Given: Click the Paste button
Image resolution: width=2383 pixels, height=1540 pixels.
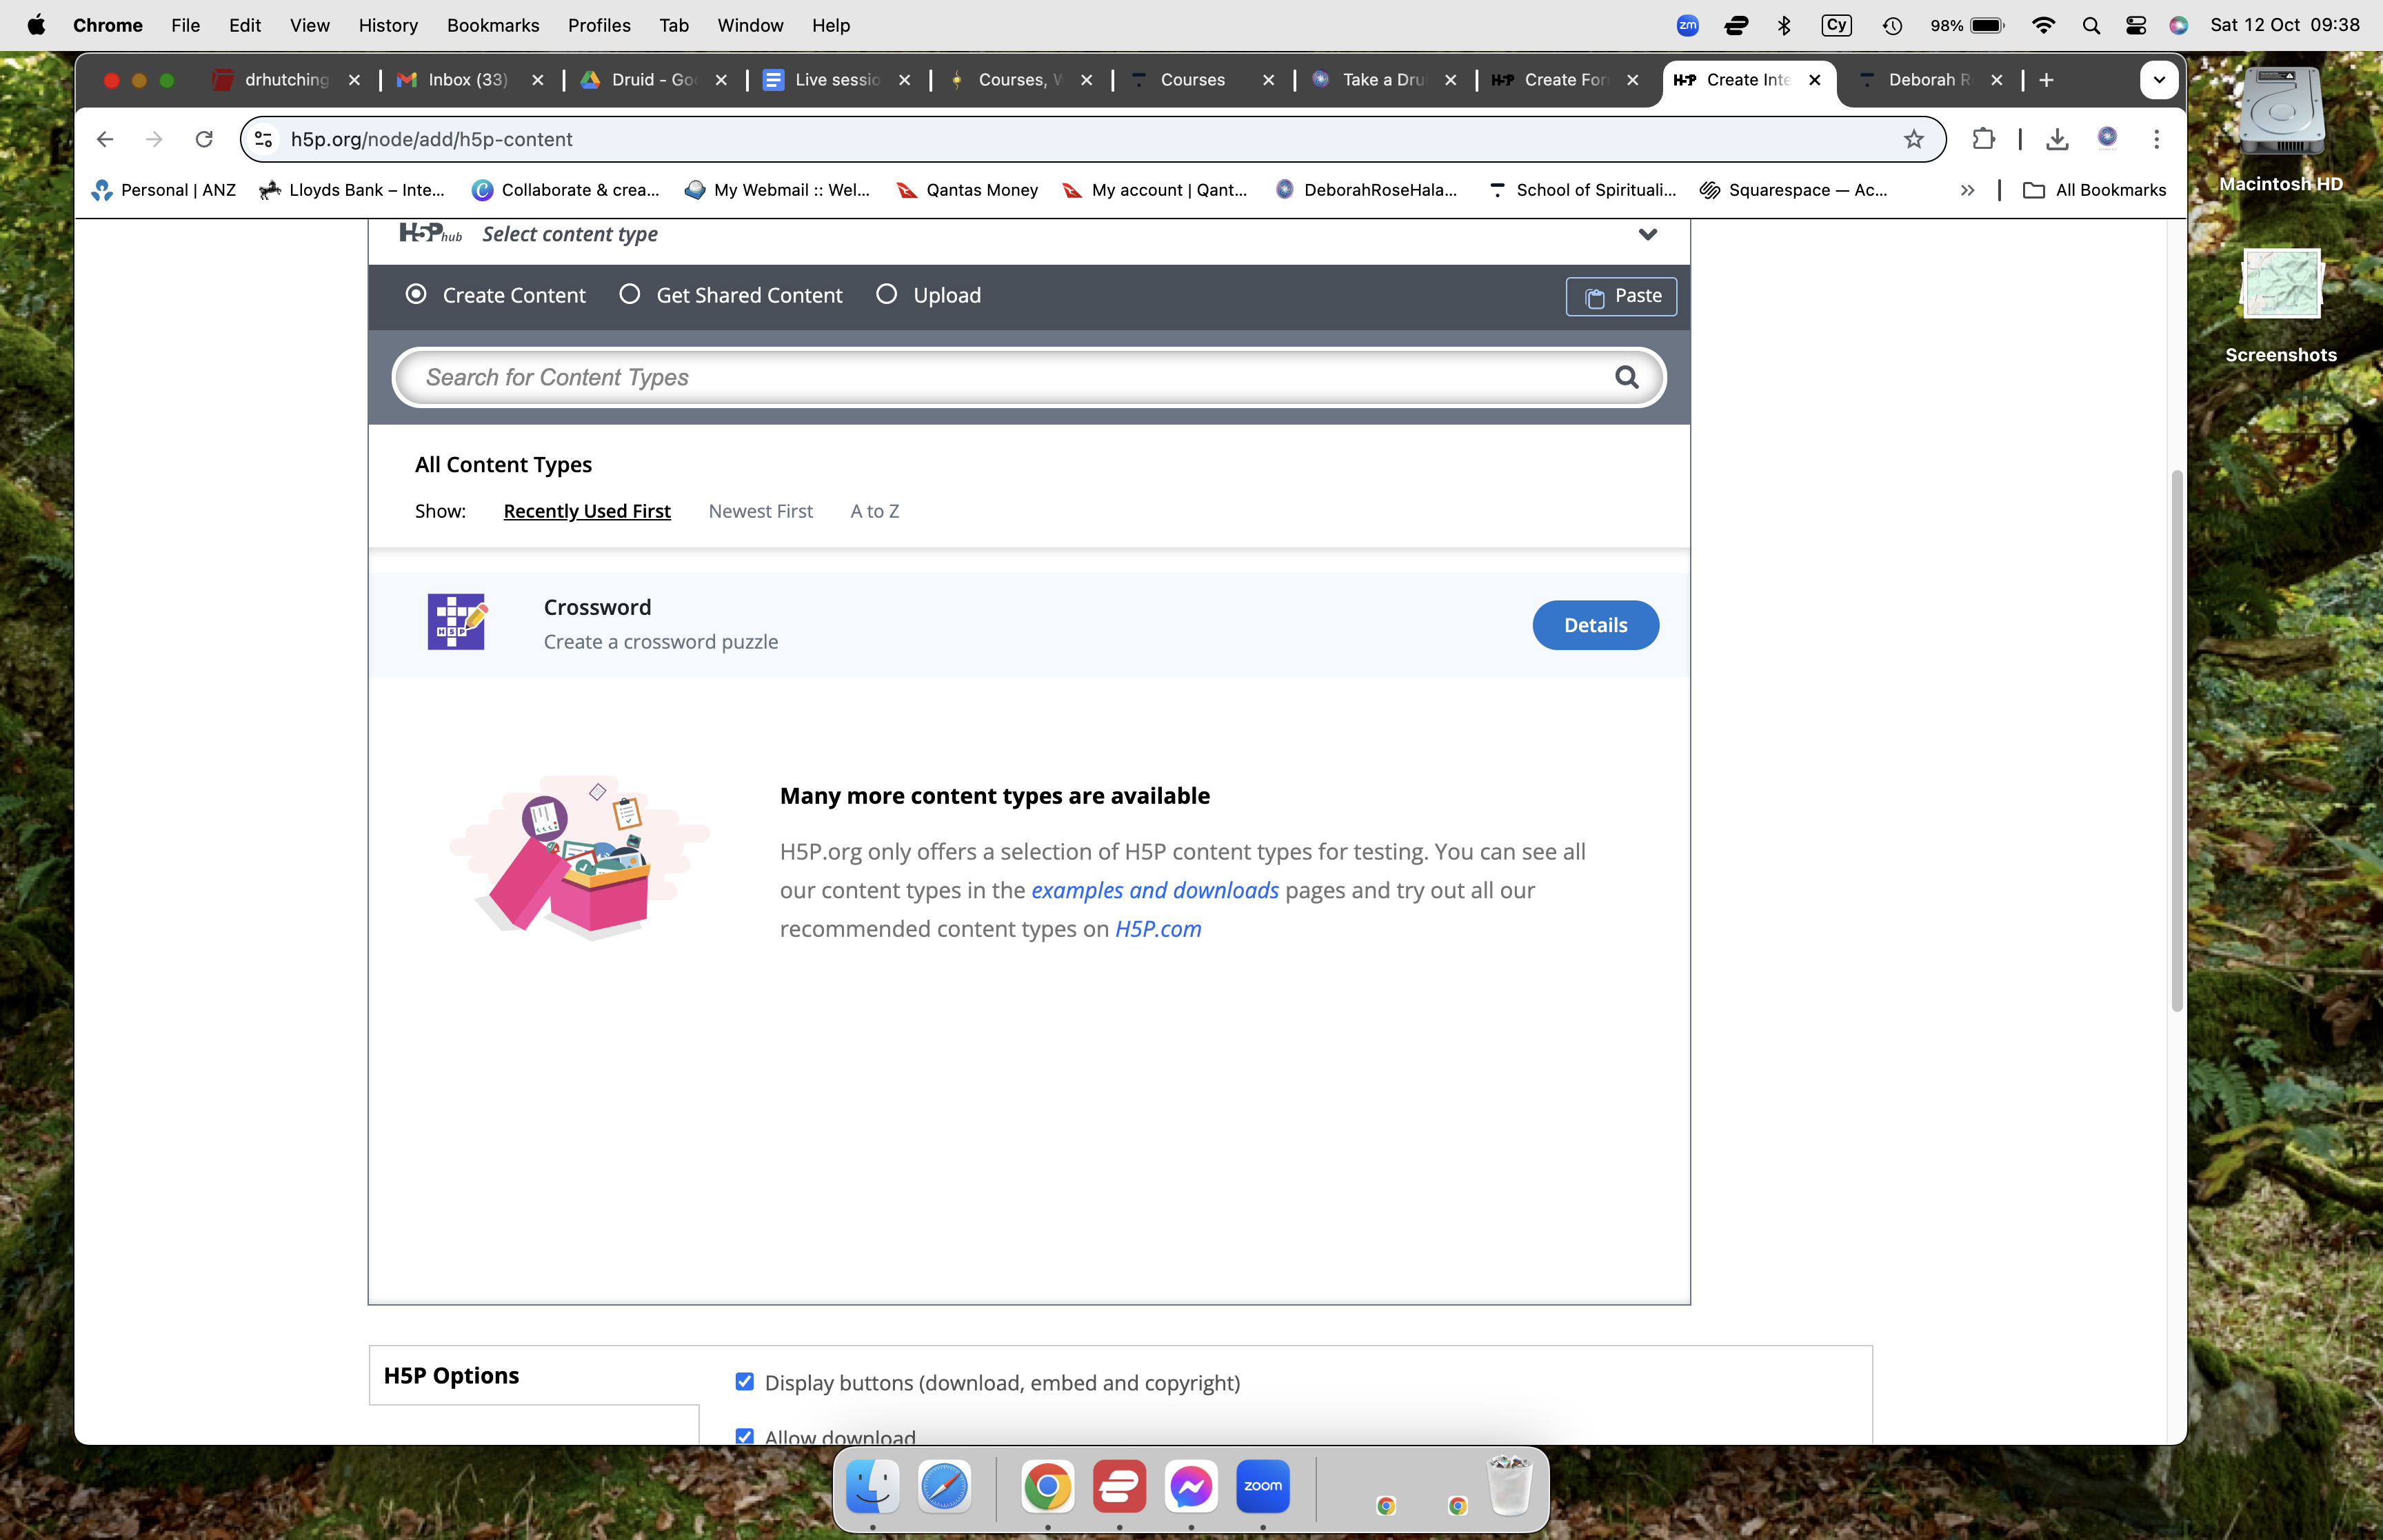Looking at the screenshot, I should 1621,296.
